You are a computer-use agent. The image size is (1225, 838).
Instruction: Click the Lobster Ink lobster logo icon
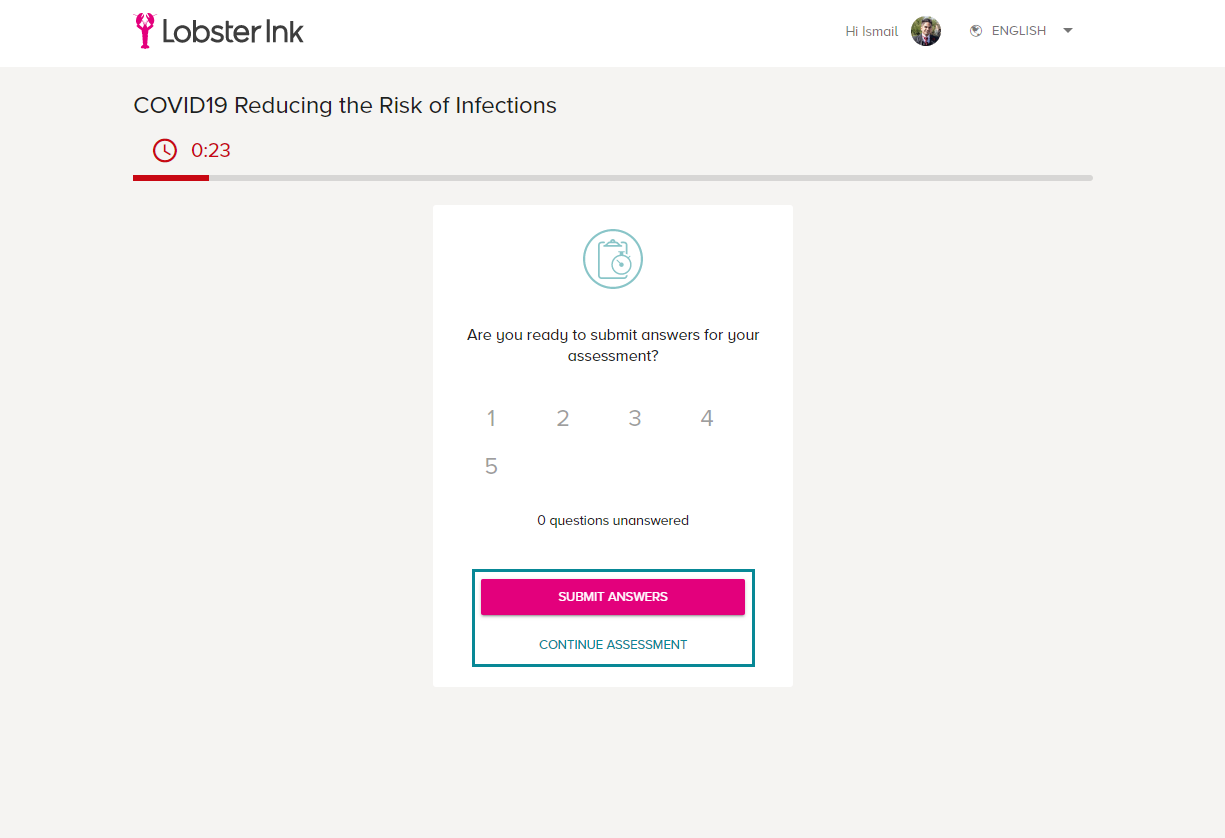coord(146,31)
